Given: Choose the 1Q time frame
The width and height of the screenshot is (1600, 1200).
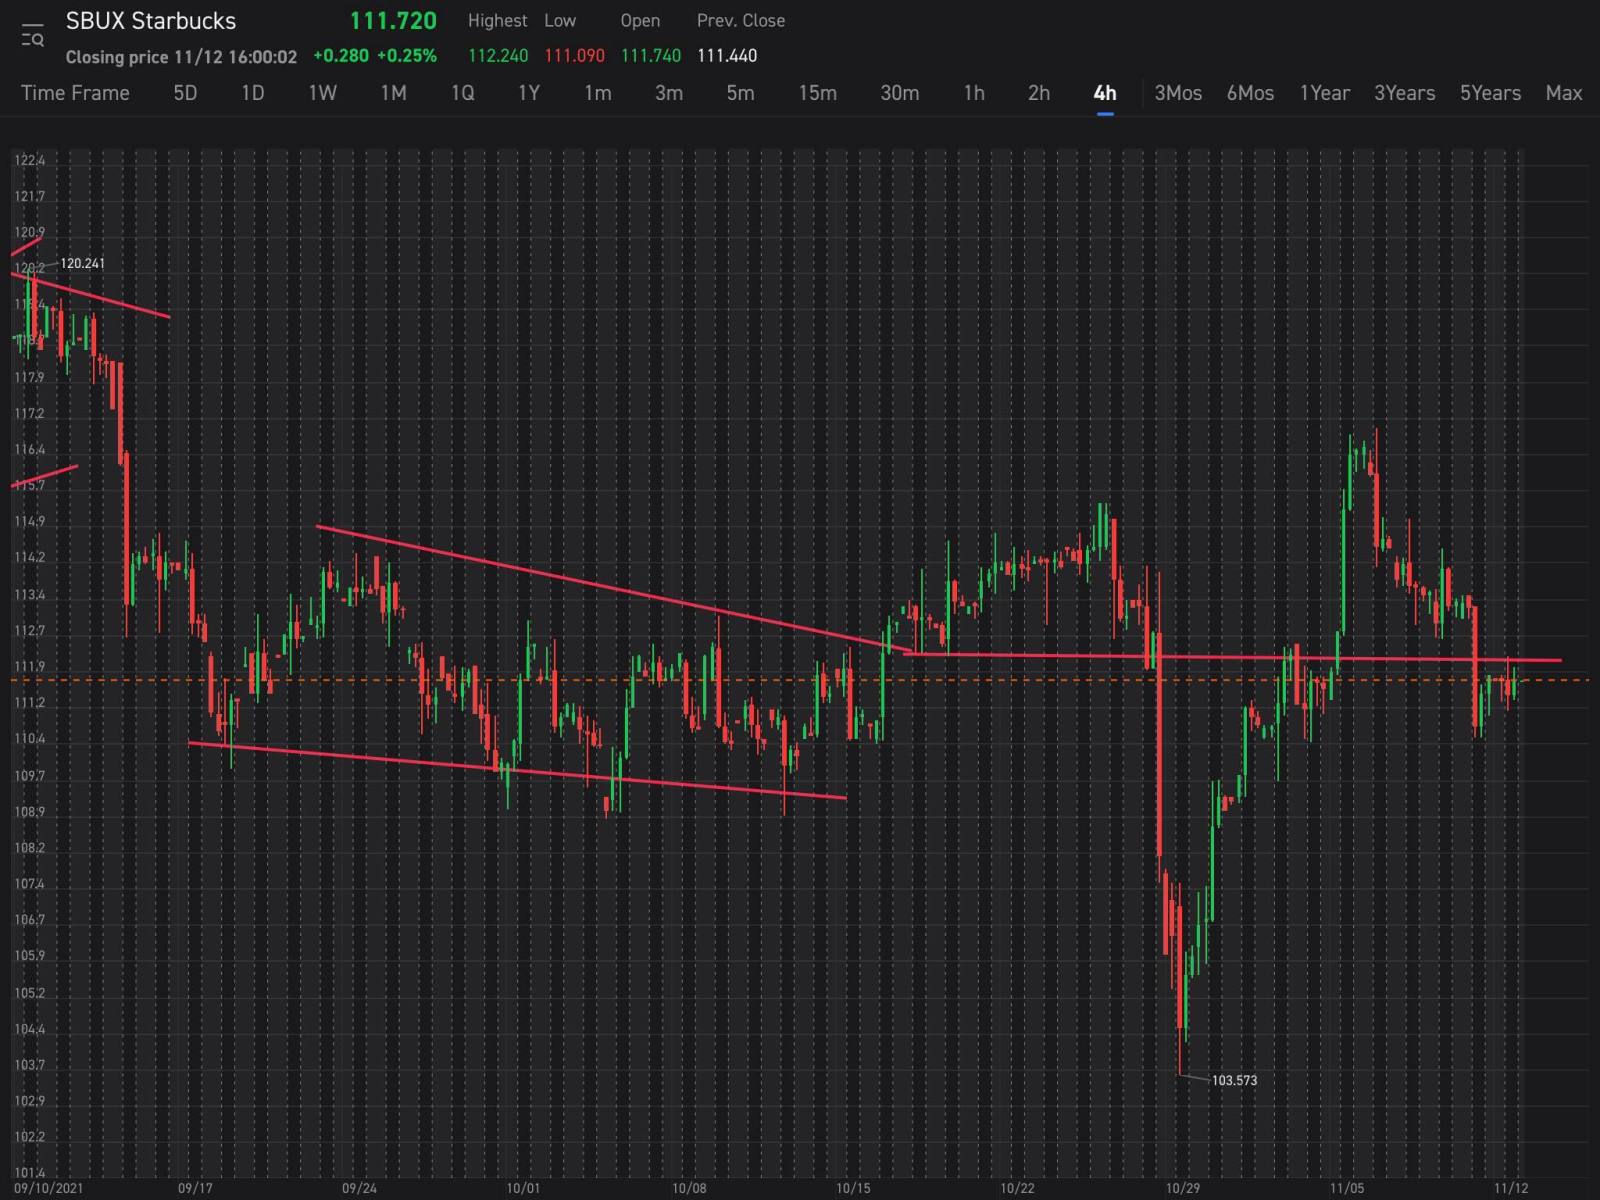Looking at the screenshot, I should coord(462,93).
